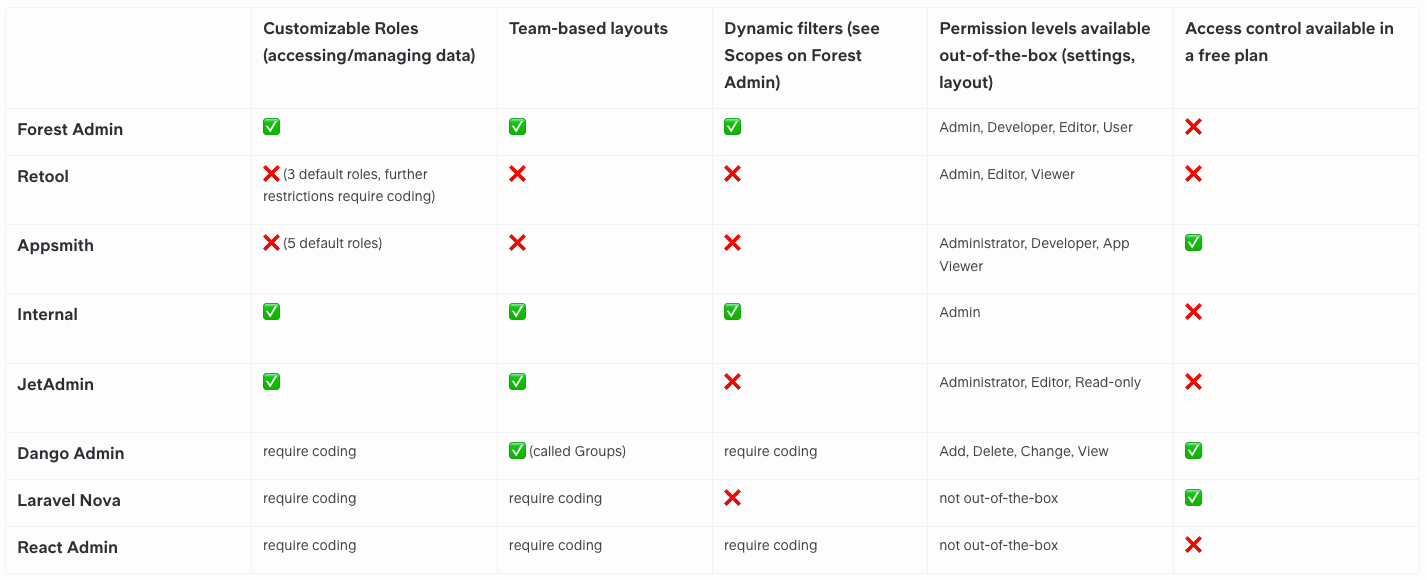
Task: Click the green check for Appsmith free plan access
Action: click(1193, 243)
